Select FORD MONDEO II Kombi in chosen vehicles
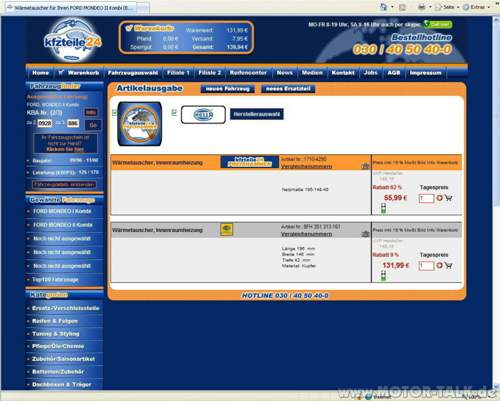500x401 pixels. (63, 225)
